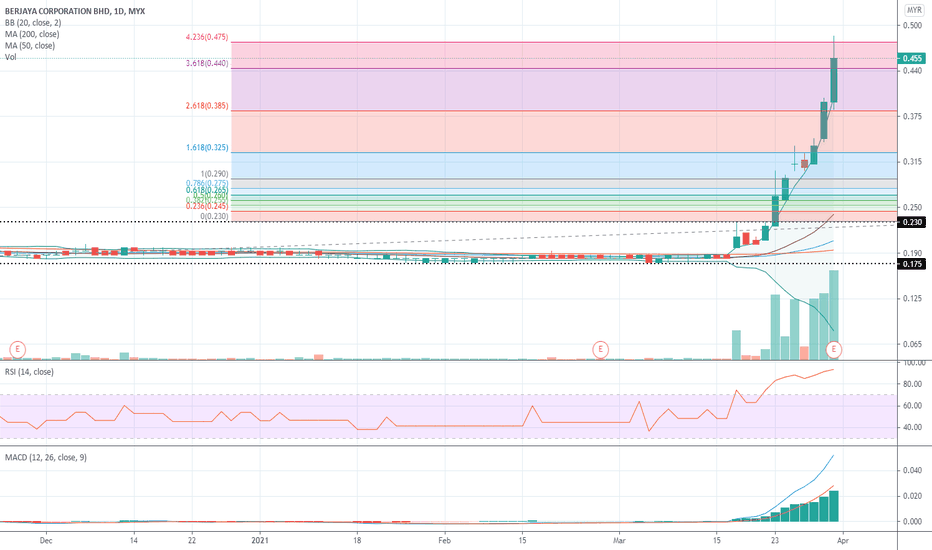
Task: Click the latest tall green candlestick
Action: click(834, 80)
